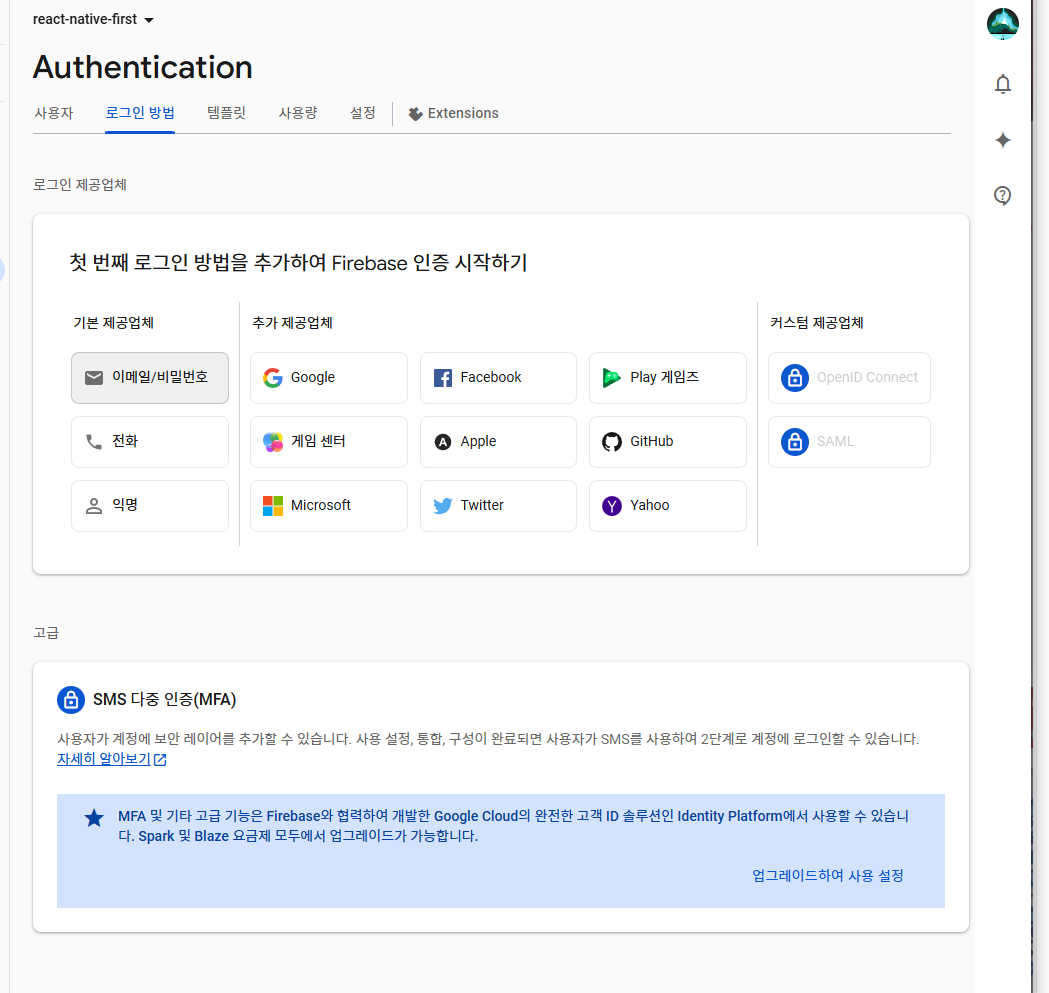The height and width of the screenshot is (993, 1049).
Task: Click the 첫 번째 로그인 방법을 추가하여 heading
Action: (298, 263)
